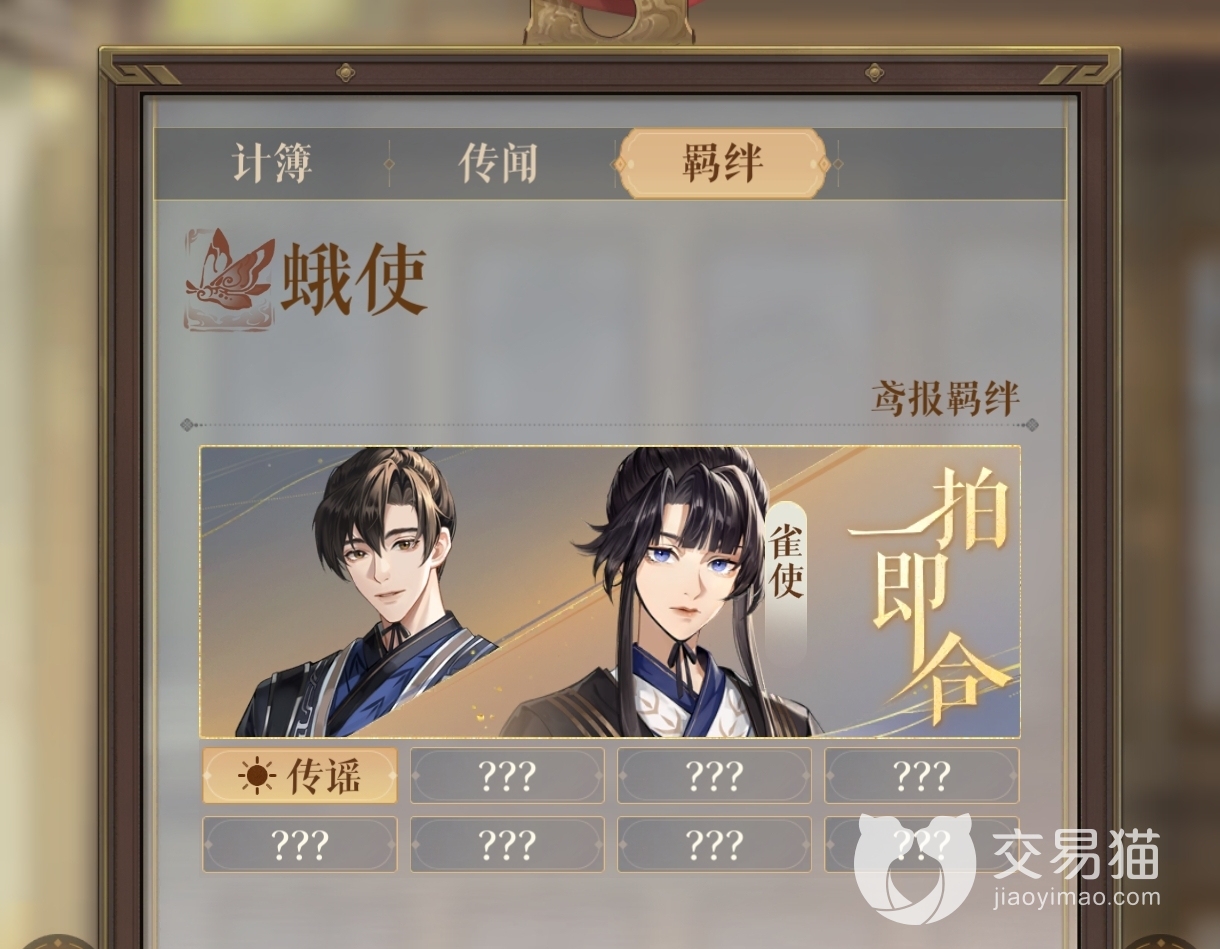Click the moth emblem icon beside 蛾使
The image size is (1220, 949).
tap(229, 279)
